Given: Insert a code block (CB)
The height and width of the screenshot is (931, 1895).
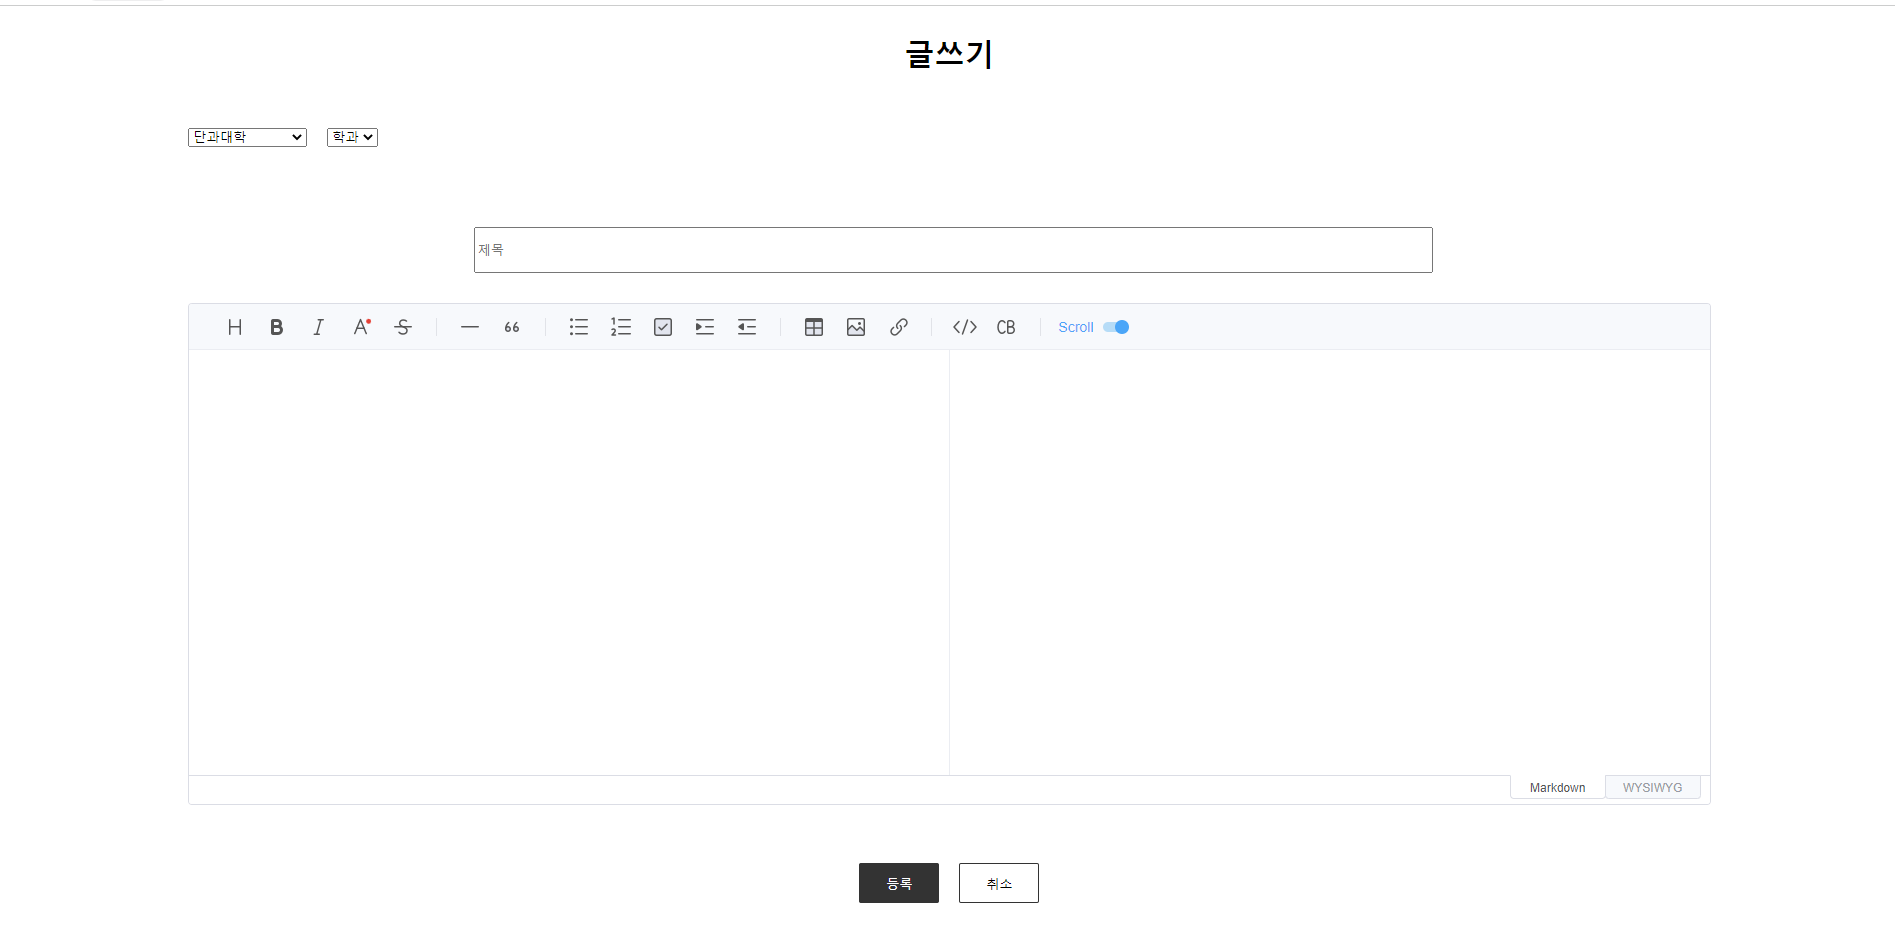Looking at the screenshot, I should [x=1006, y=327].
